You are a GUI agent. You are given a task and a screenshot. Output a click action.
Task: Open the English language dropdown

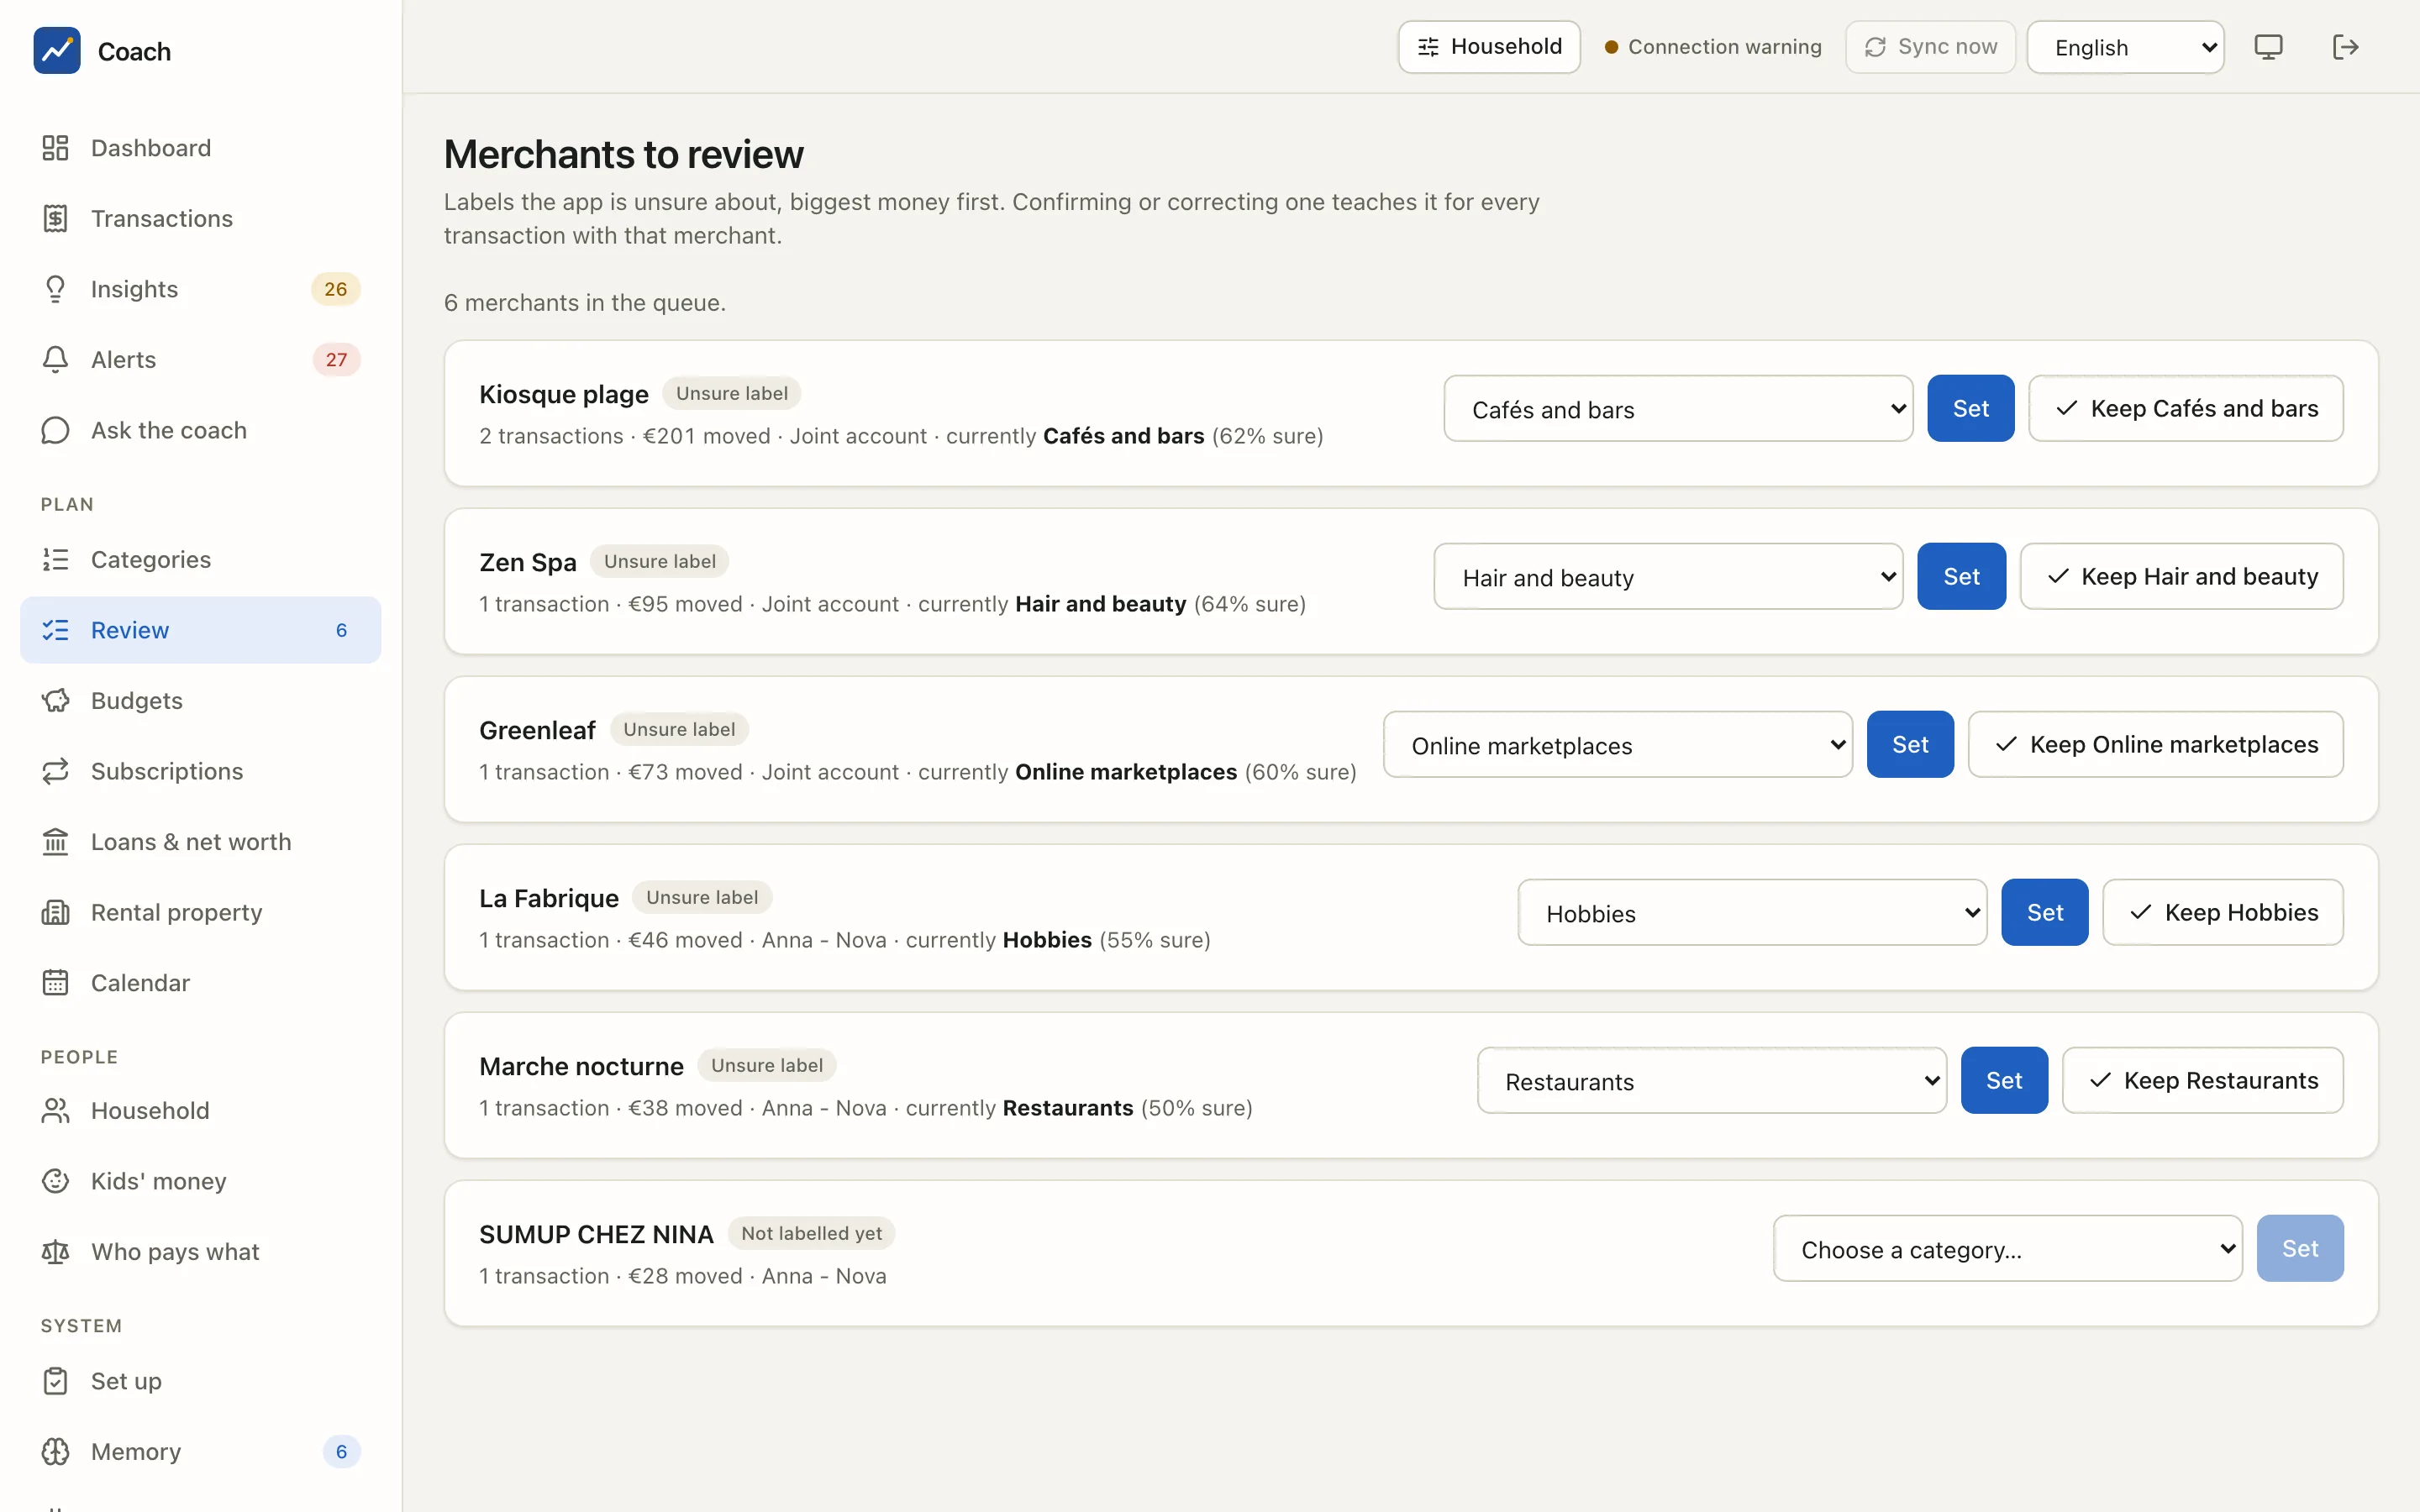click(x=2125, y=47)
